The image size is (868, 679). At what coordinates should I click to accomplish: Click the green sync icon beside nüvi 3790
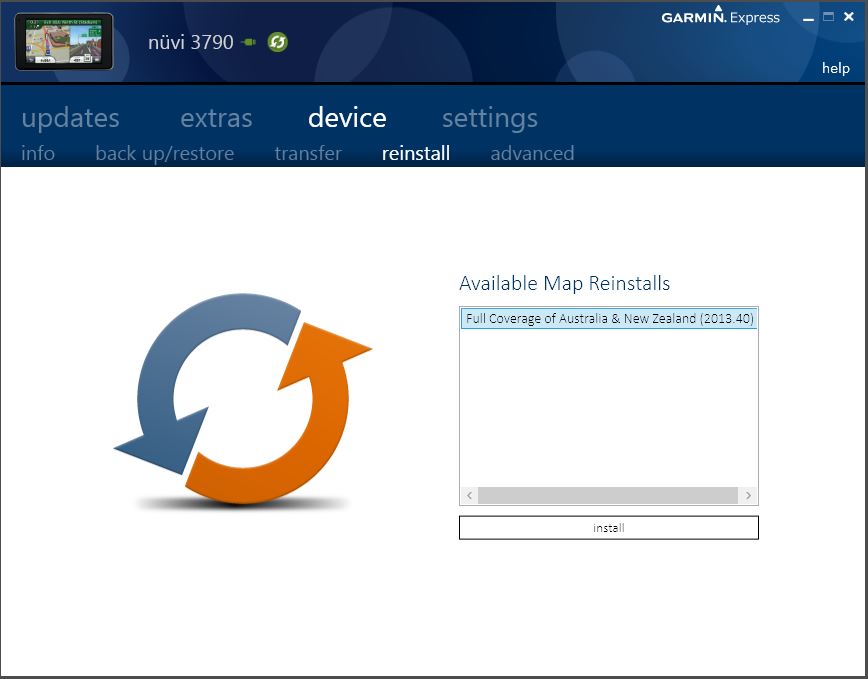[x=277, y=42]
